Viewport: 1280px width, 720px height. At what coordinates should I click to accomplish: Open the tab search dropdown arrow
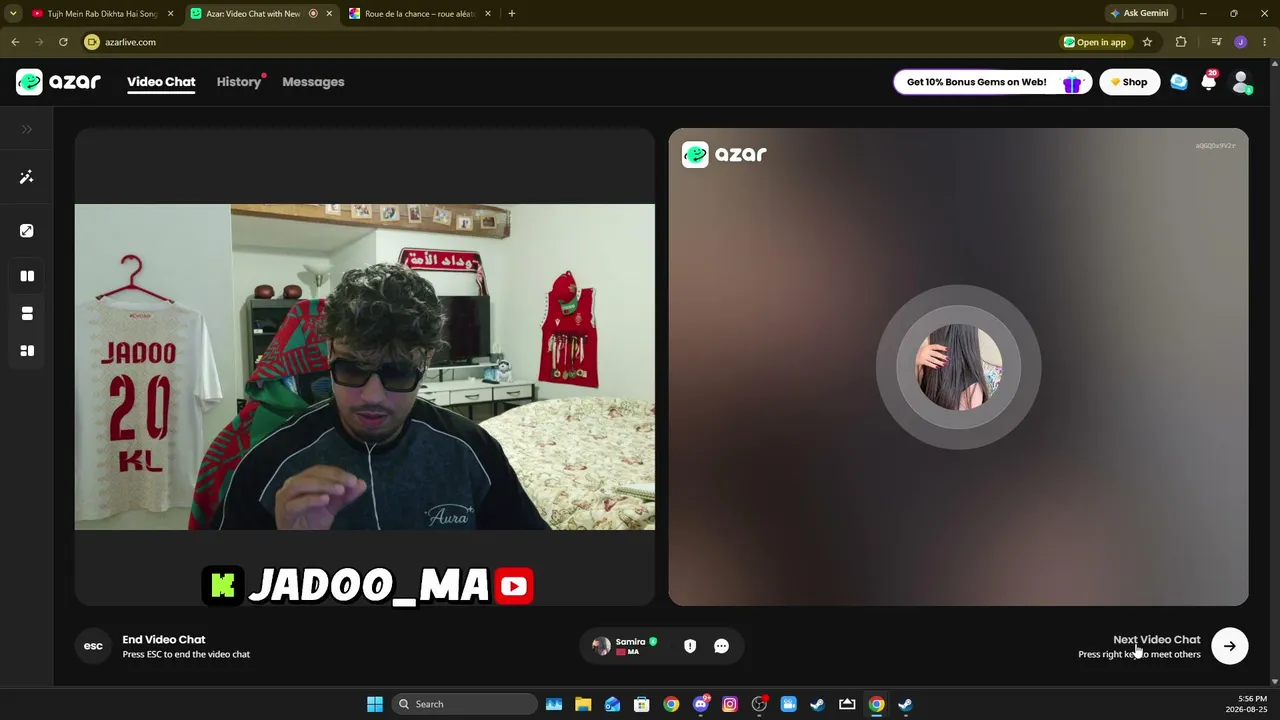point(12,14)
